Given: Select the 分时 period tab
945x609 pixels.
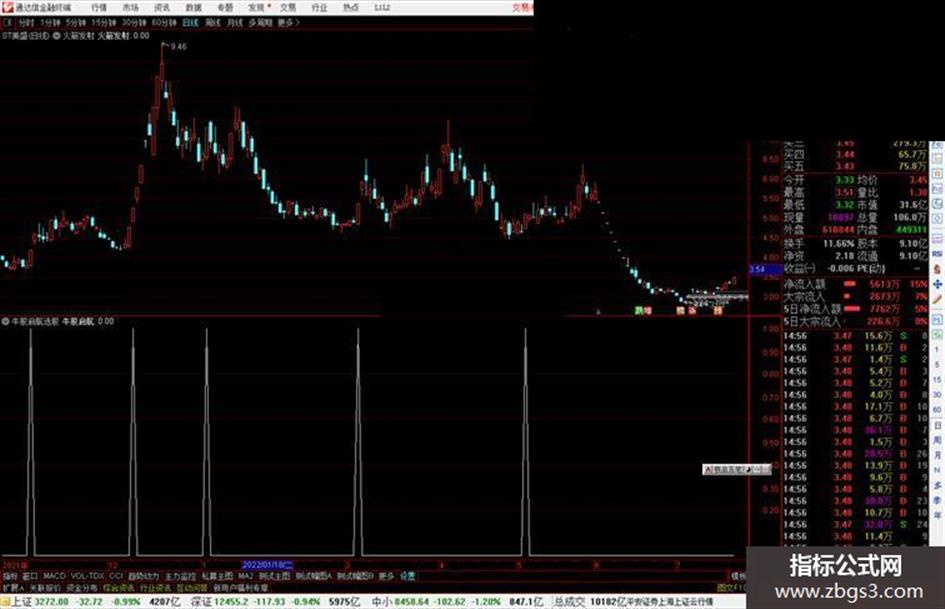Looking at the screenshot, I should point(25,22).
